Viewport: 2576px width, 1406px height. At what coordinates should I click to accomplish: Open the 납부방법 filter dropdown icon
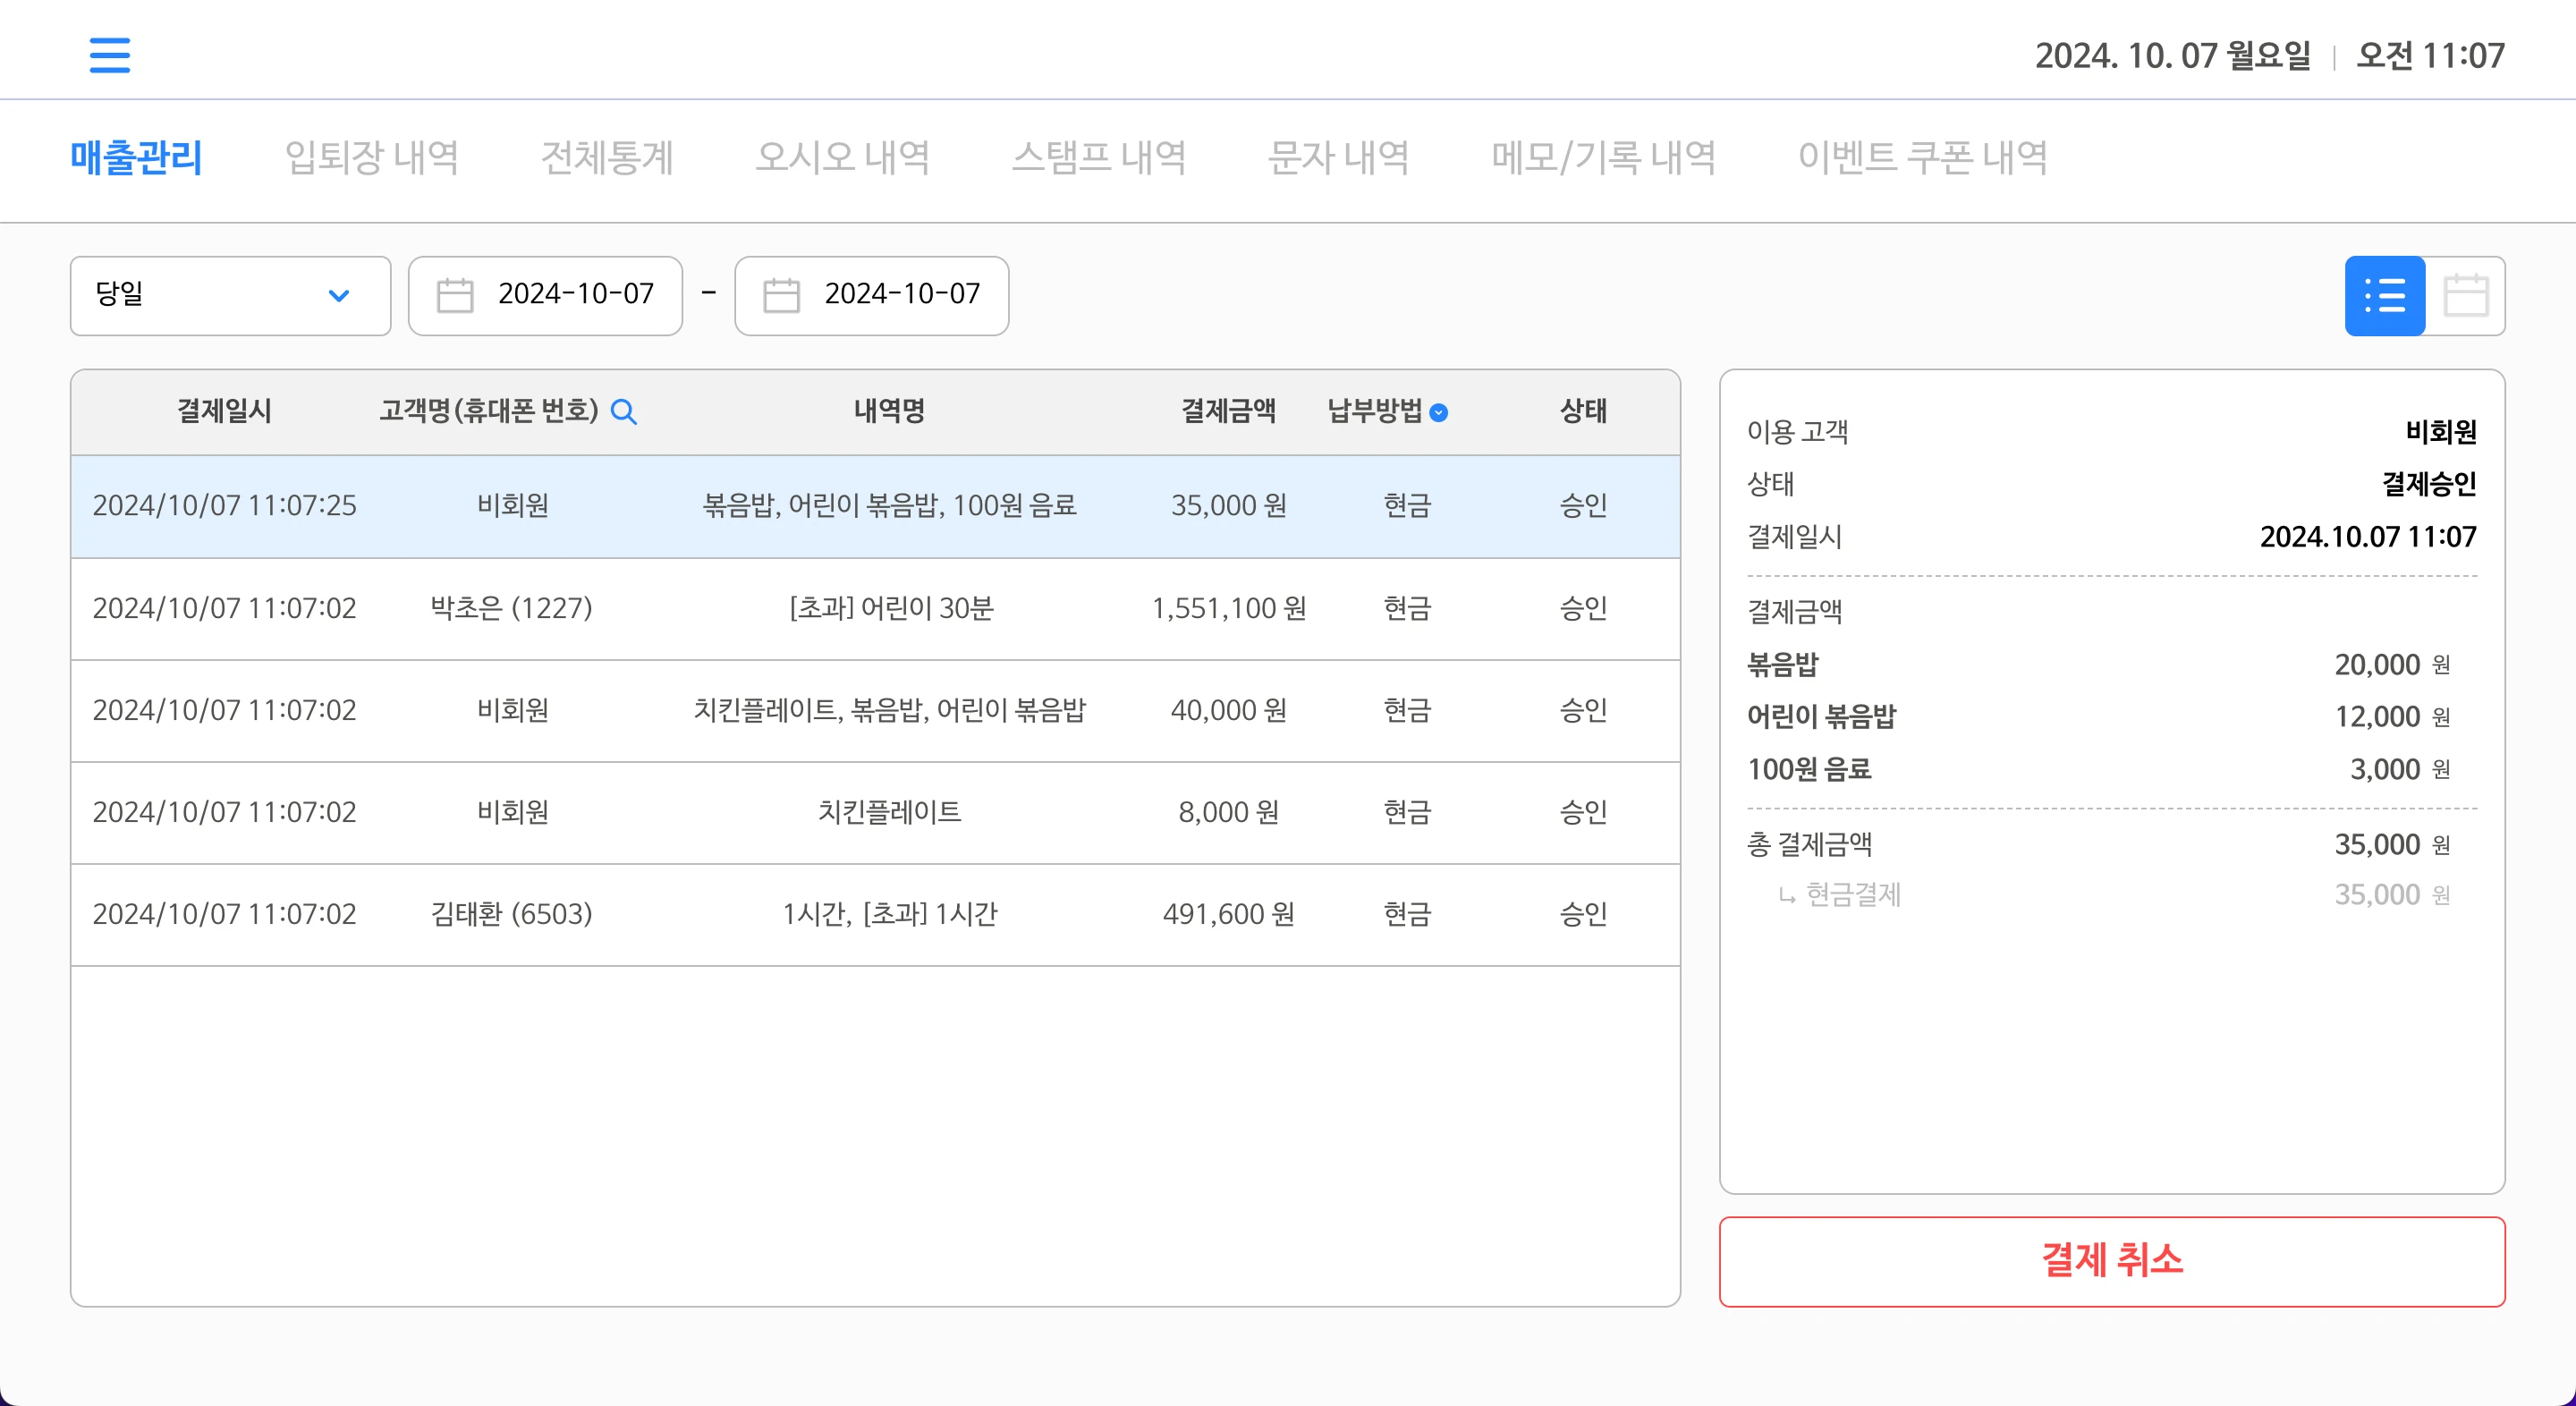[1439, 412]
